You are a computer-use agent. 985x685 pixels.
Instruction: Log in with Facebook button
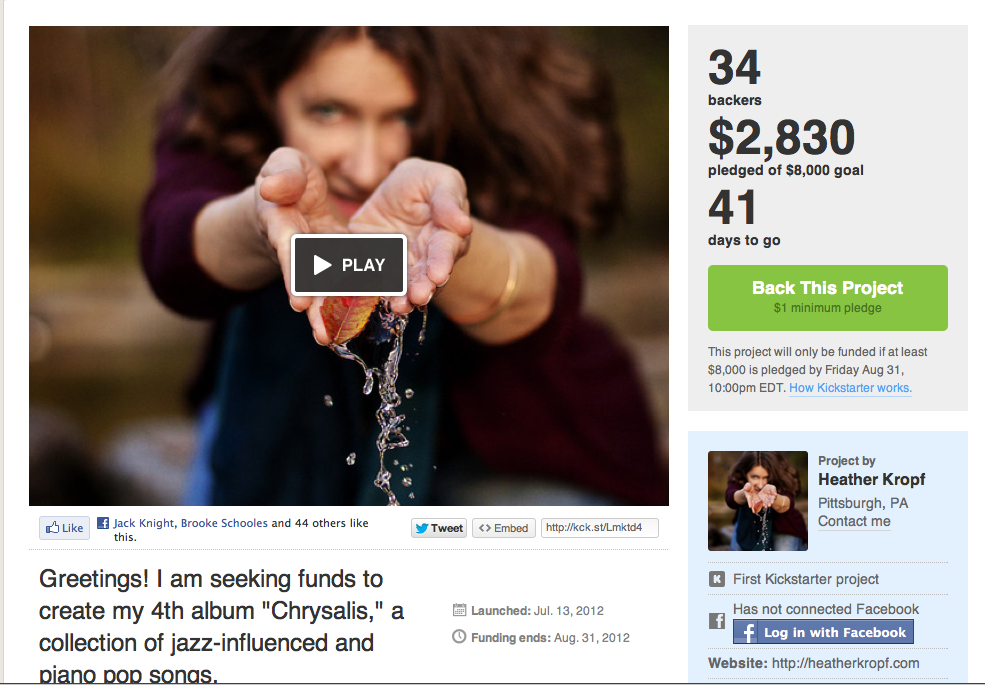(x=823, y=632)
